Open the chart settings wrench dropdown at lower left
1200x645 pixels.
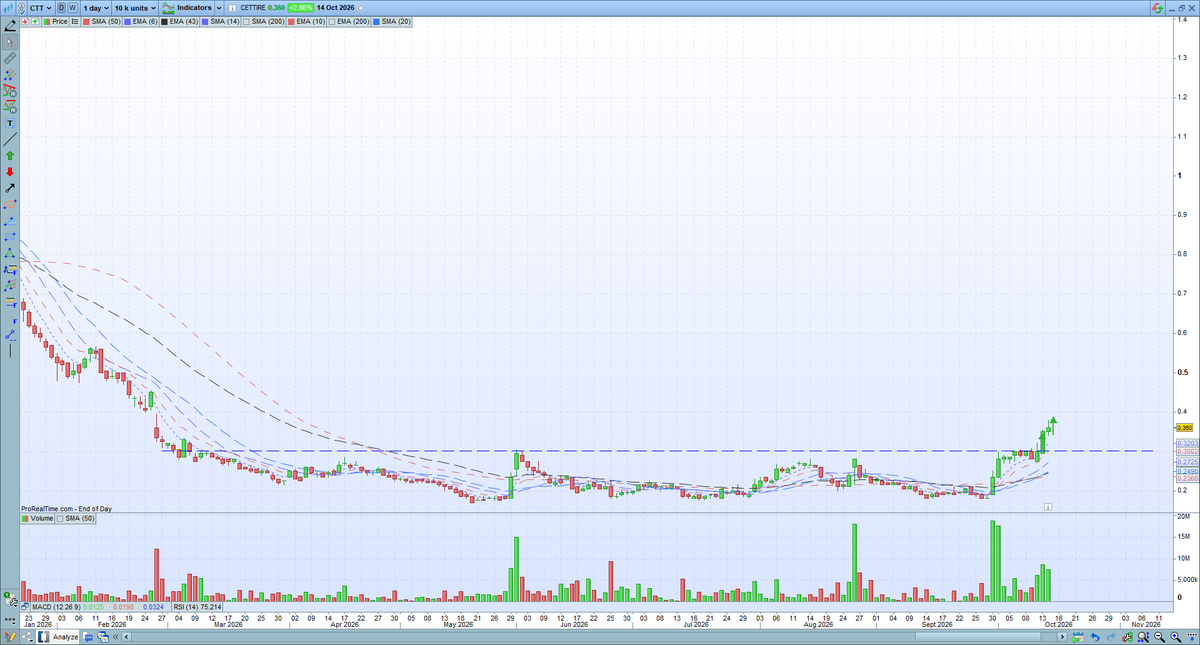[x=12, y=601]
